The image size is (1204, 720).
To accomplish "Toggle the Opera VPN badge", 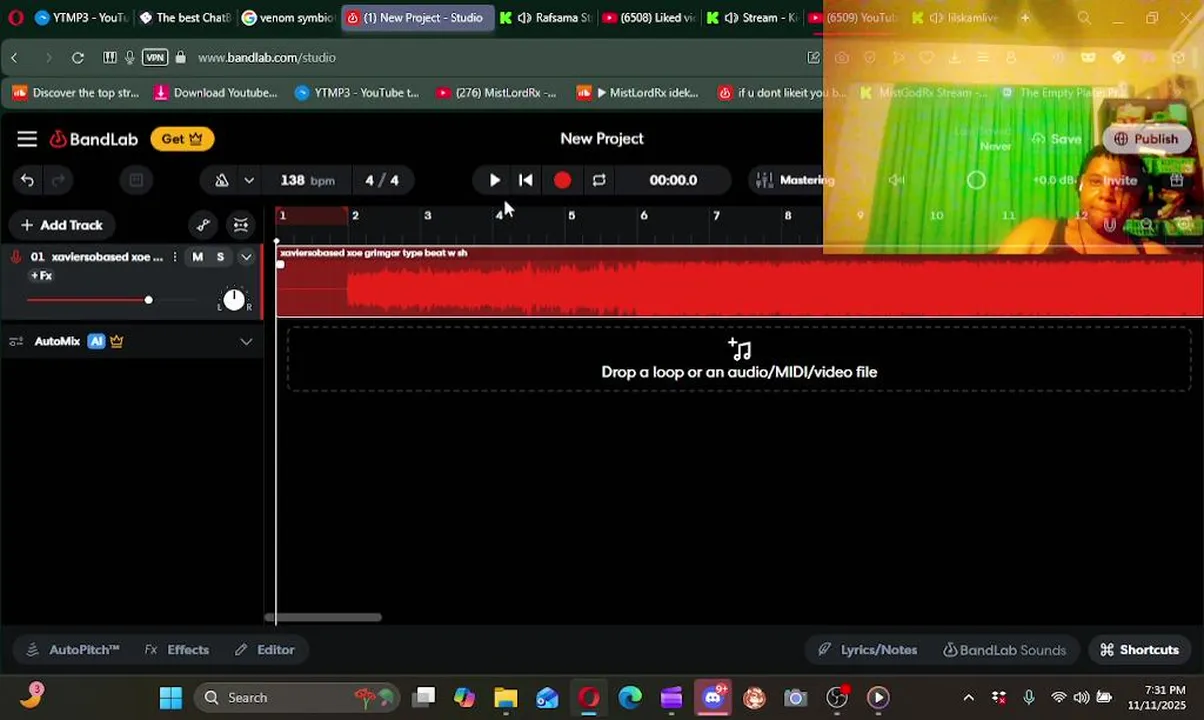I will point(155,58).
